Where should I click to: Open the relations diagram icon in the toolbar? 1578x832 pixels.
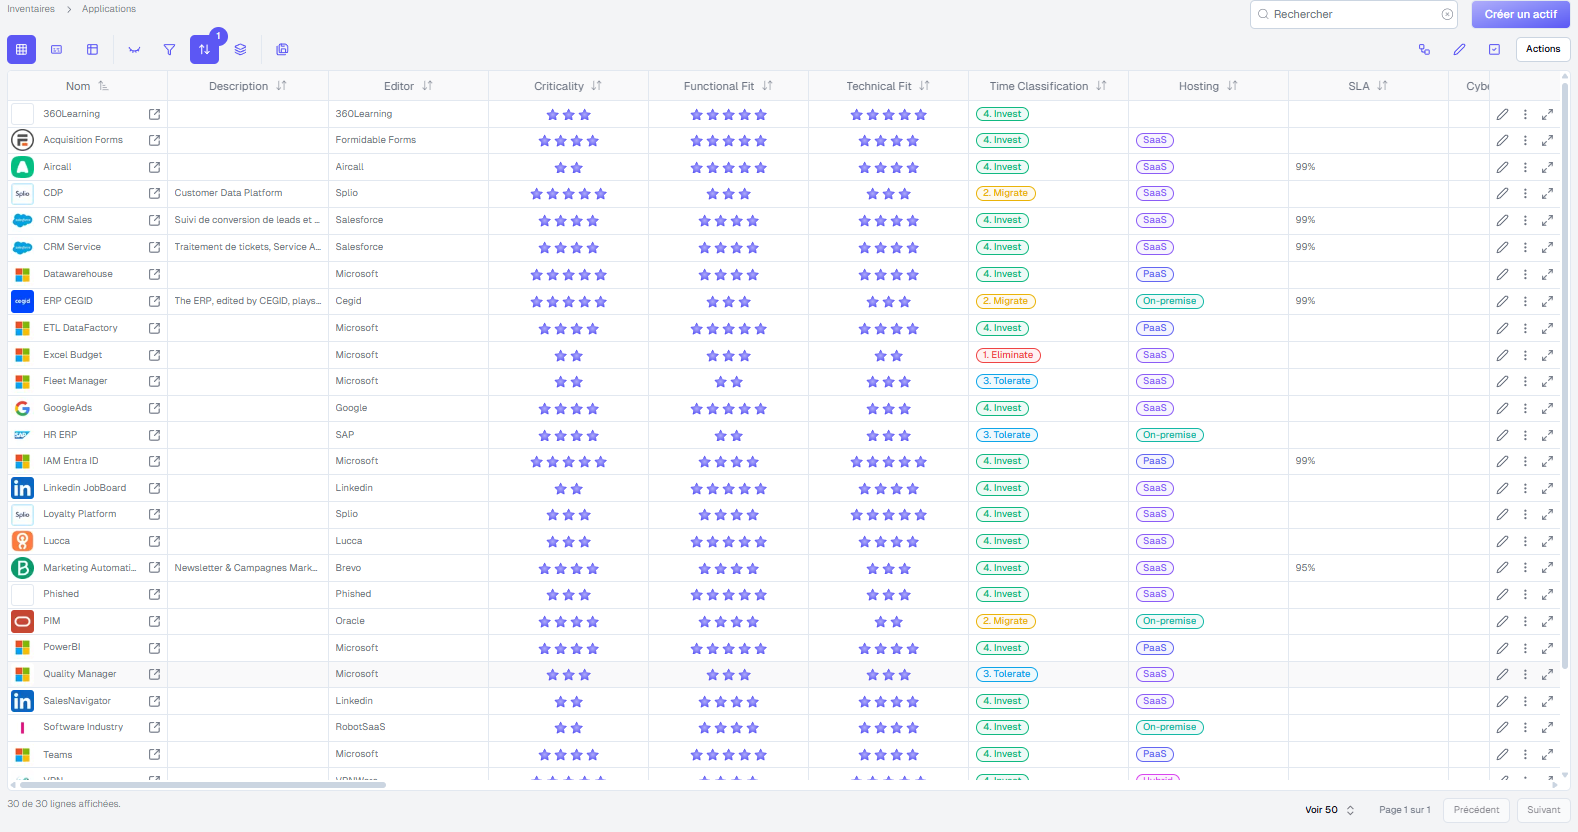pos(1424,49)
